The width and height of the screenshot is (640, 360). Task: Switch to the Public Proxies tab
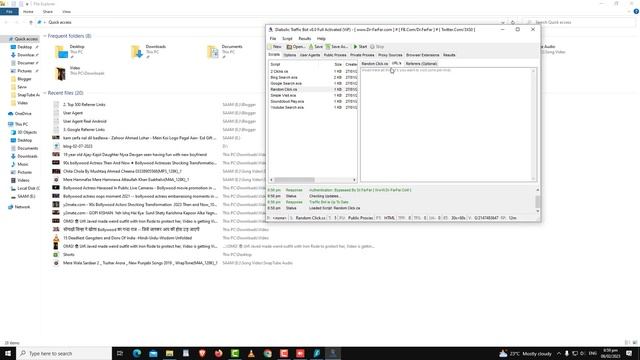335,55
